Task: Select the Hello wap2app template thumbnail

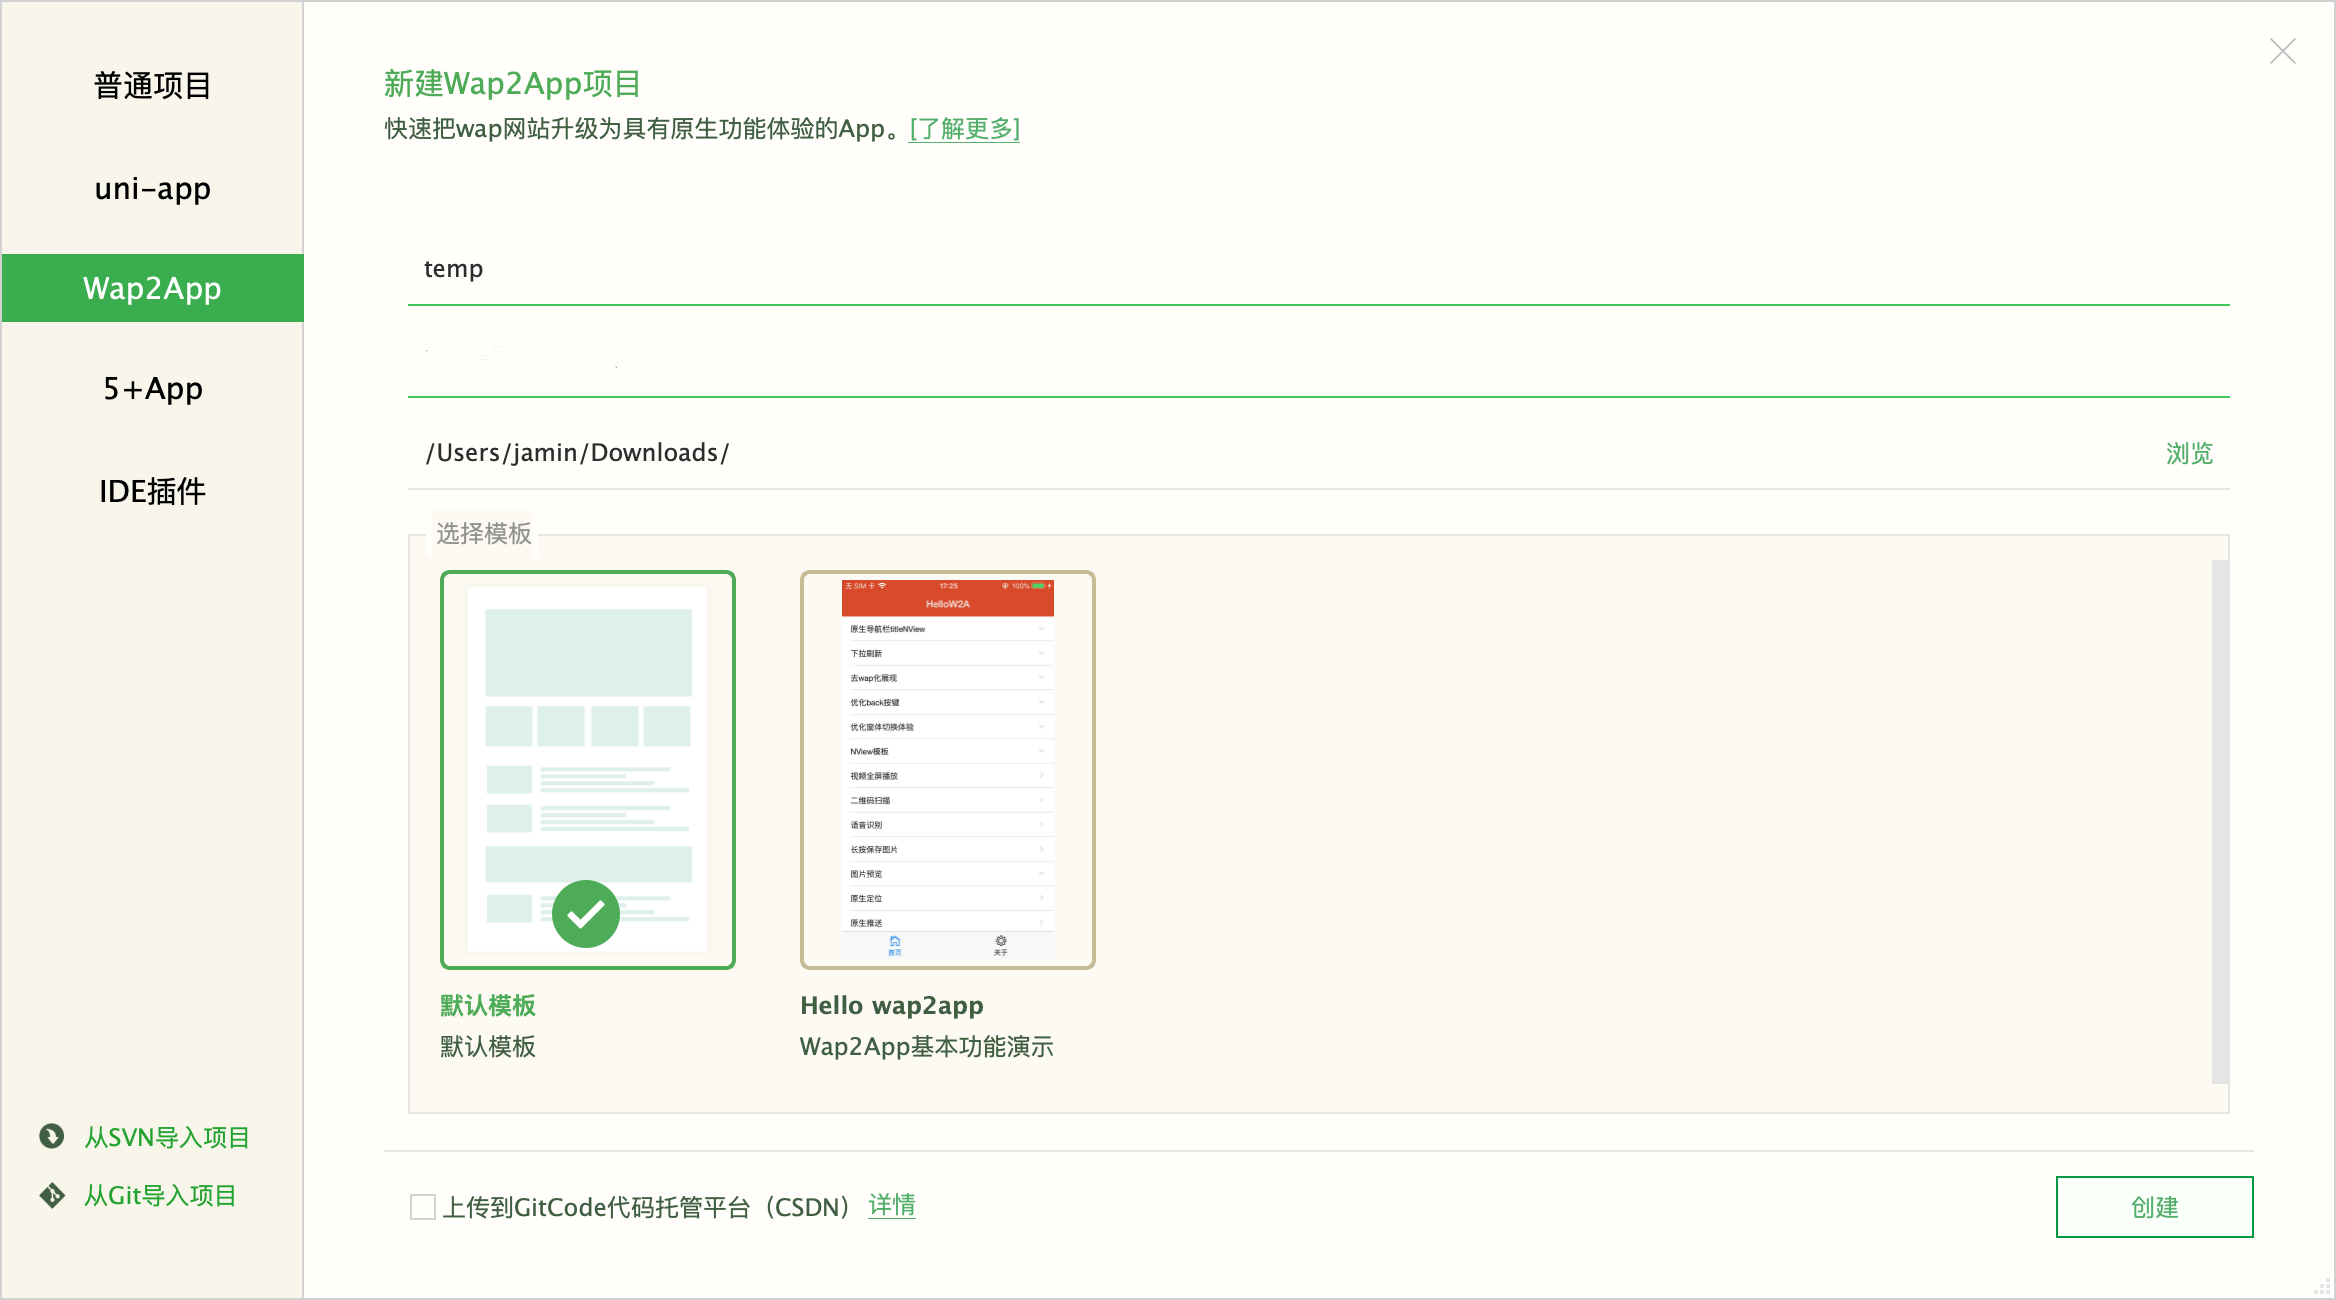Action: pyautogui.click(x=947, y=769)
